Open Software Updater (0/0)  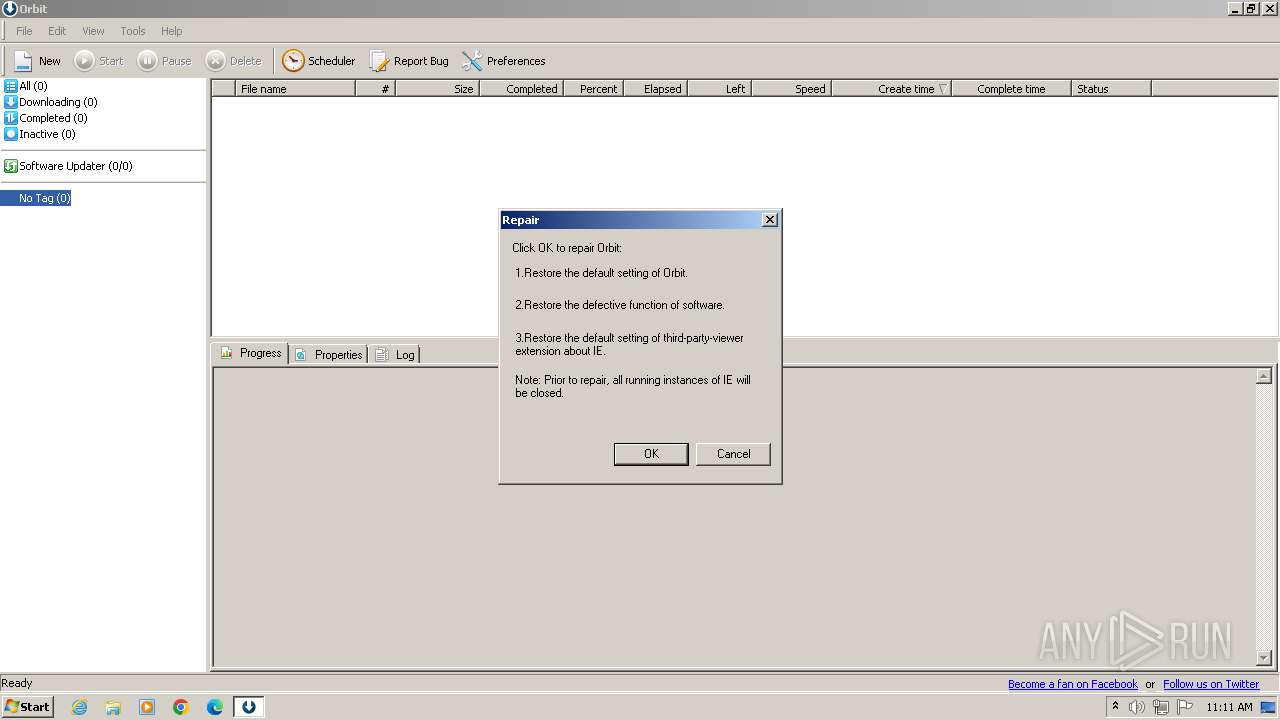68,166
